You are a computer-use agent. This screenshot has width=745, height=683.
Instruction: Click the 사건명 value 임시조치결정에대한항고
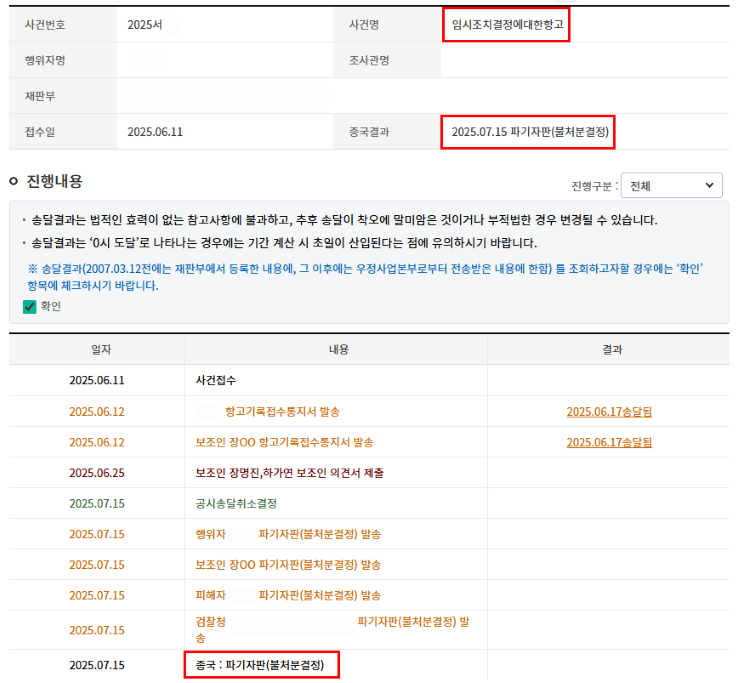coord(509,24)
